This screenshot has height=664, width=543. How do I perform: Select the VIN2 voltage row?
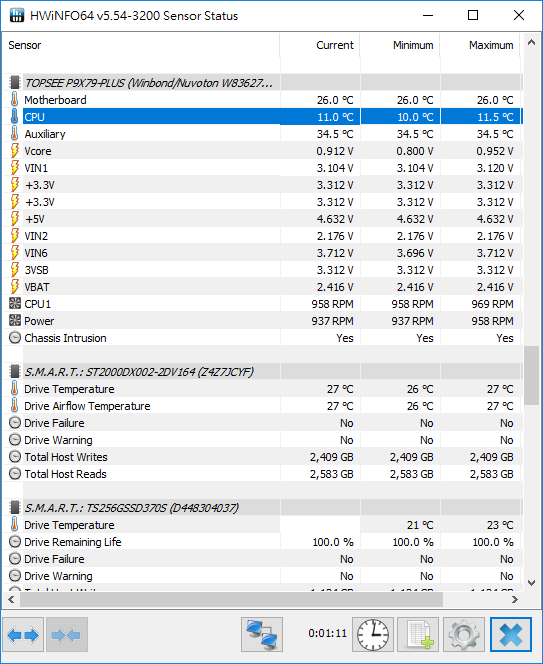coord(263,236)
